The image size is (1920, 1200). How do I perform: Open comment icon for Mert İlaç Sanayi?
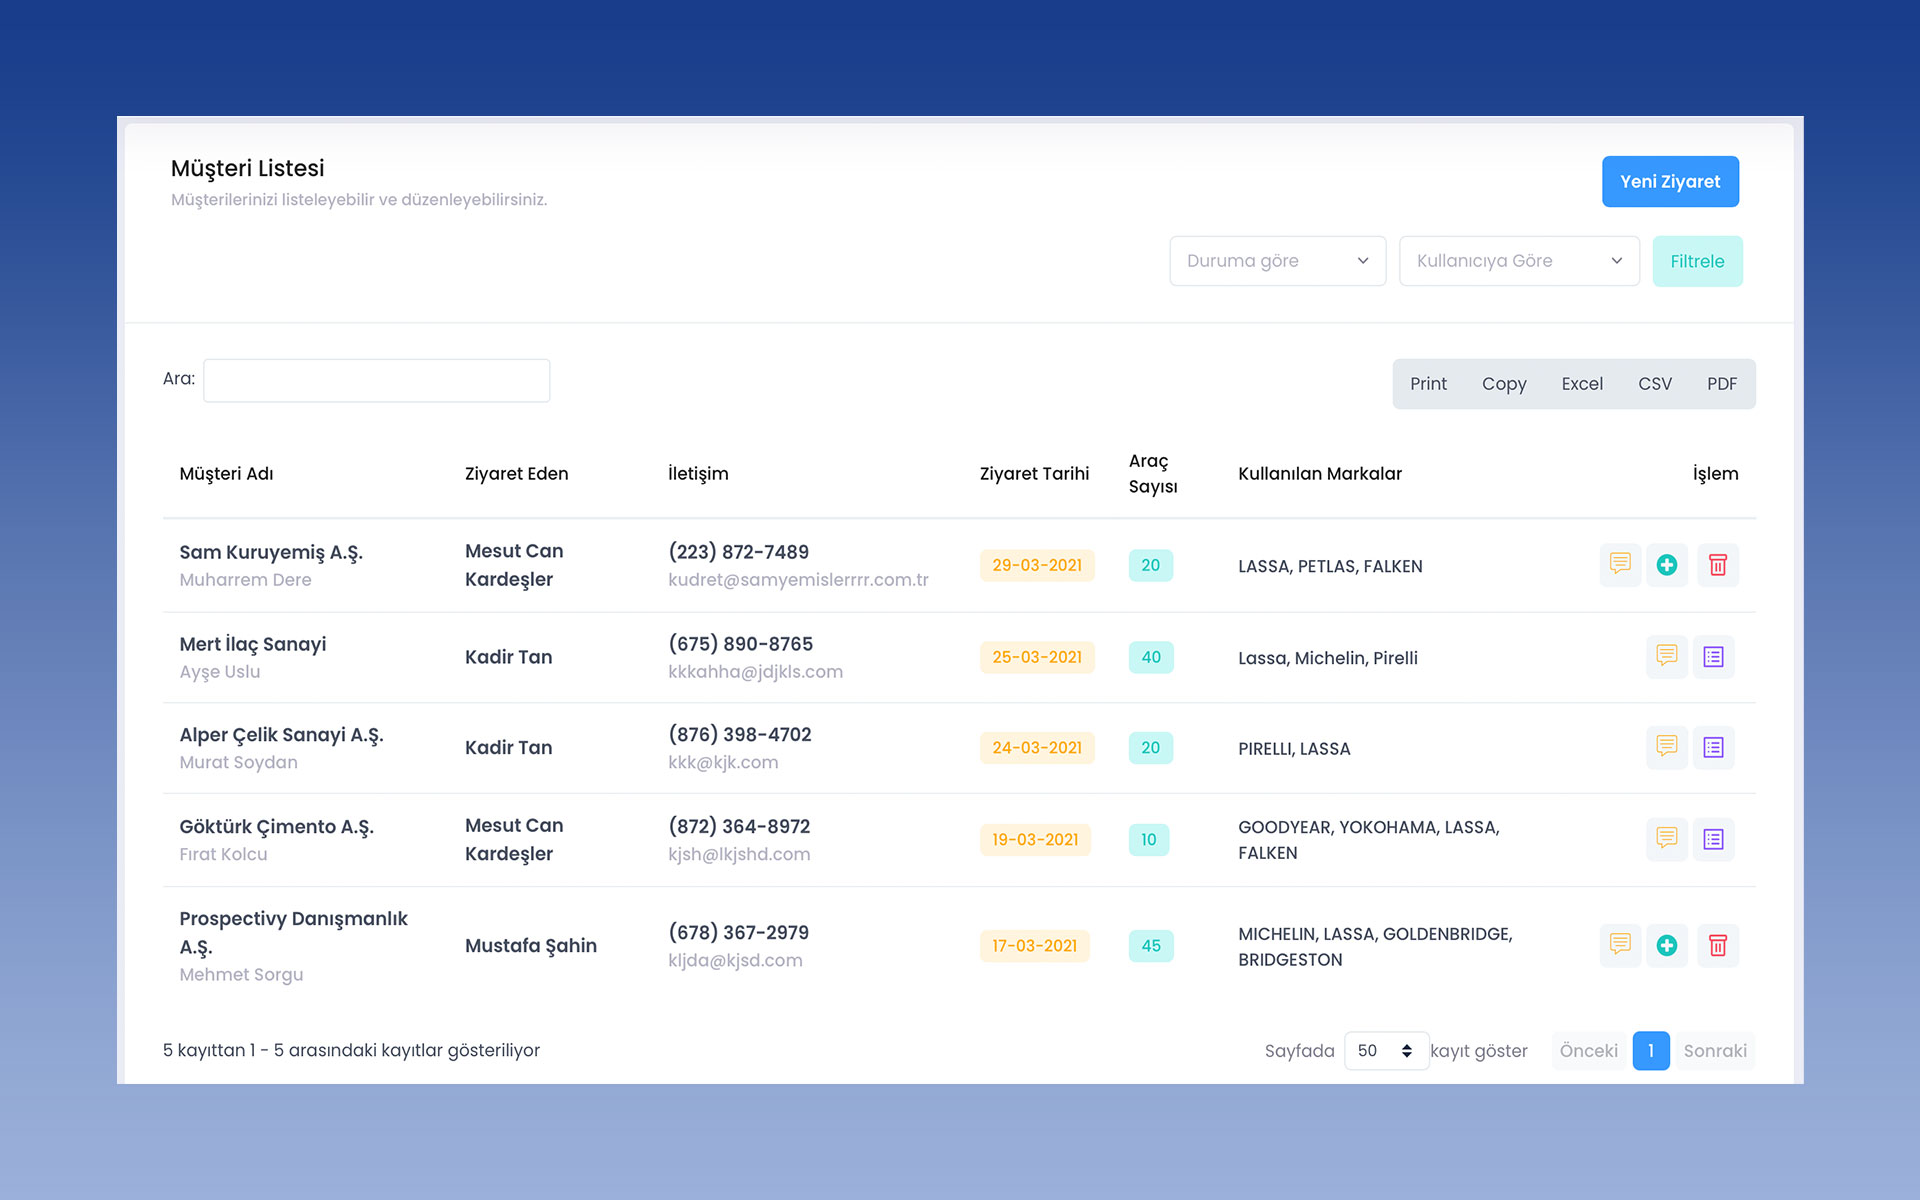[x=1666, y=657]
